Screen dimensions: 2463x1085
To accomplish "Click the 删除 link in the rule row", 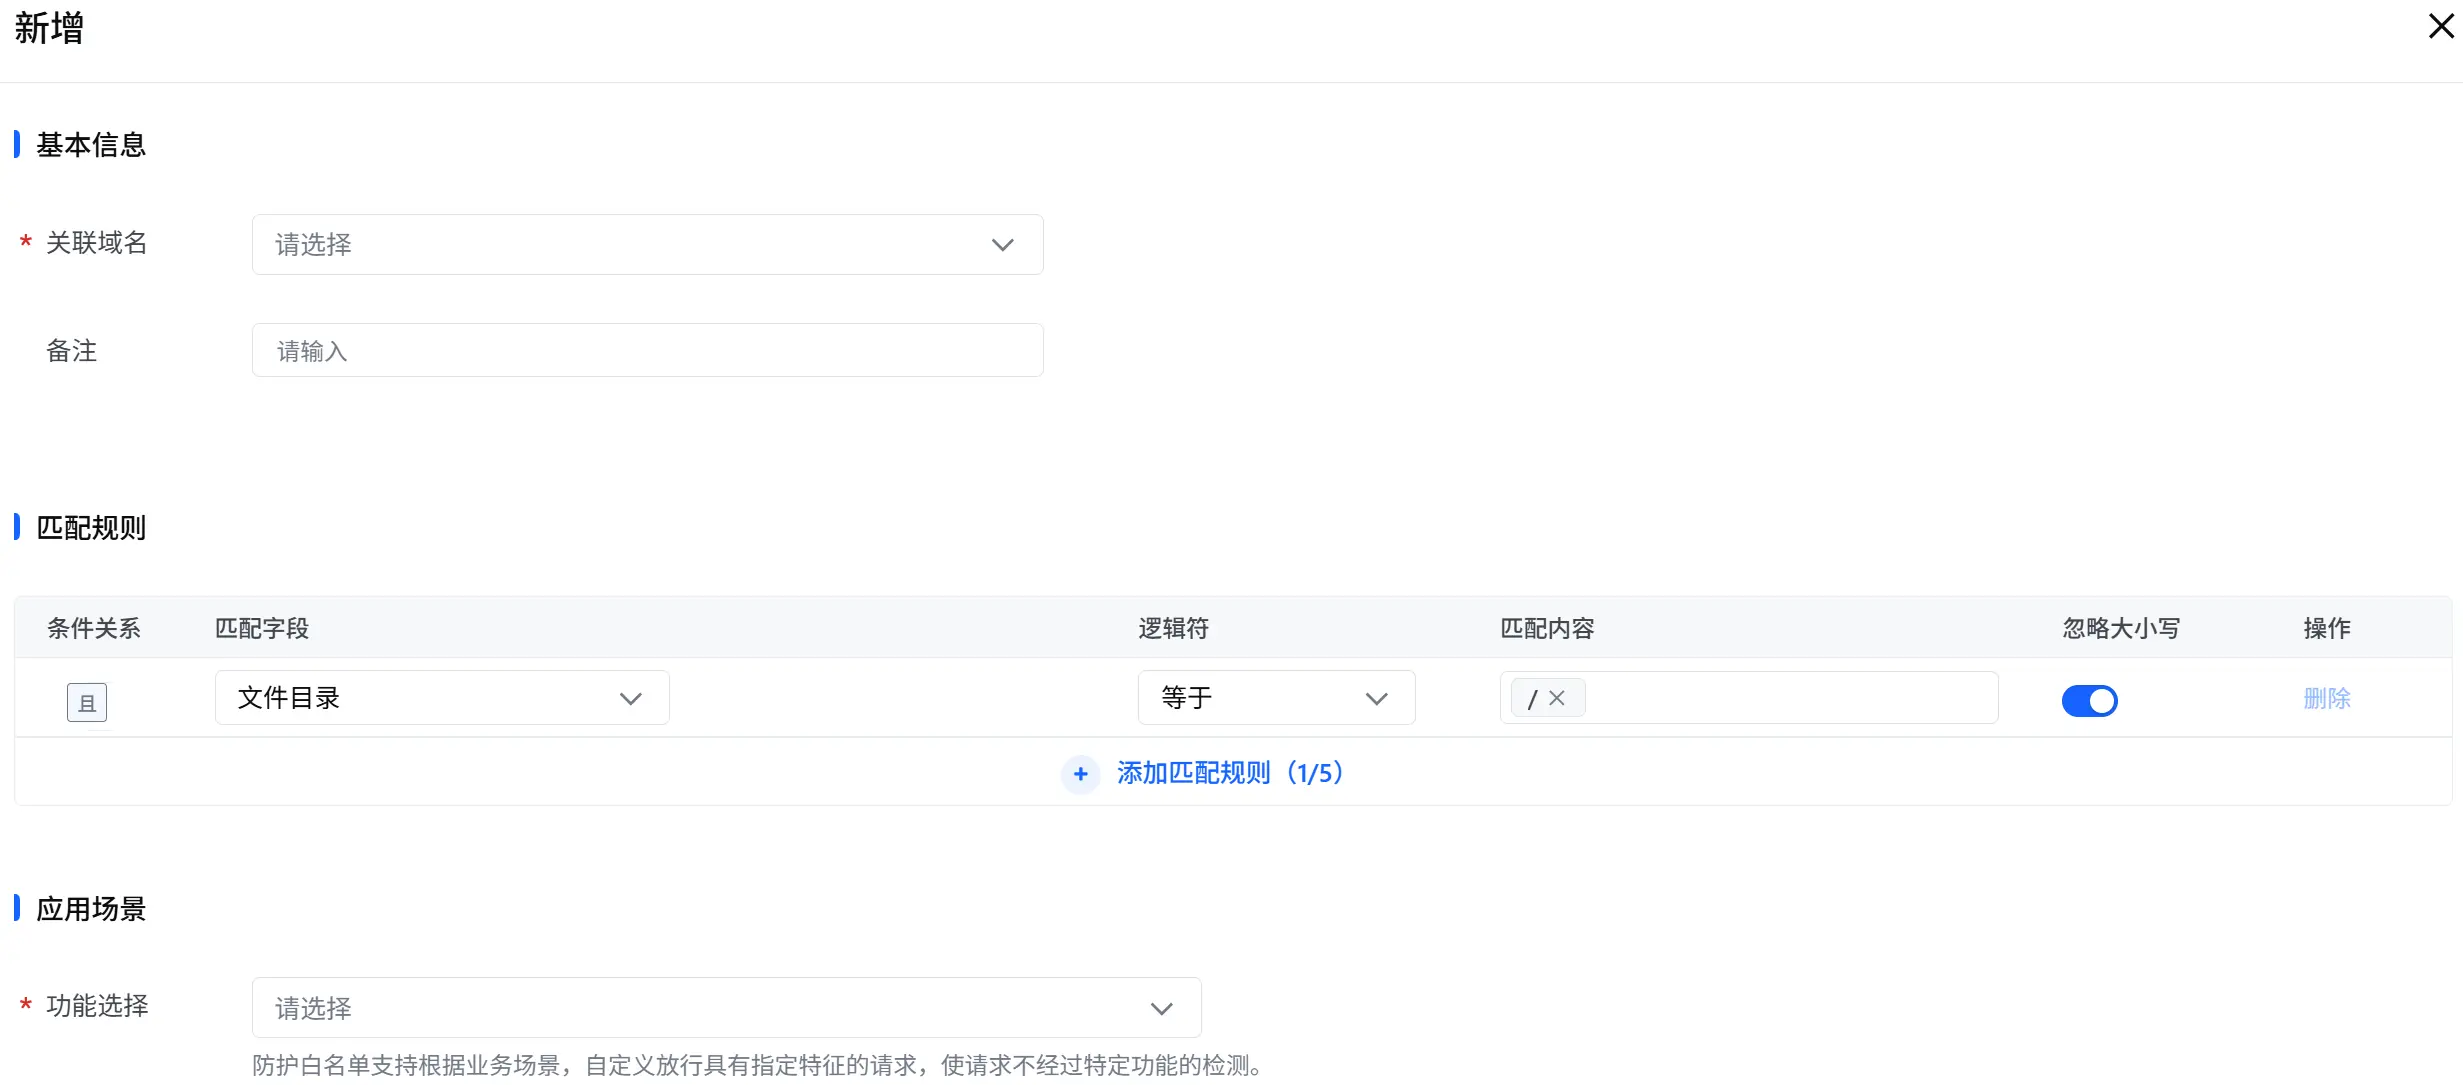I will click(x=2326, y=698).
